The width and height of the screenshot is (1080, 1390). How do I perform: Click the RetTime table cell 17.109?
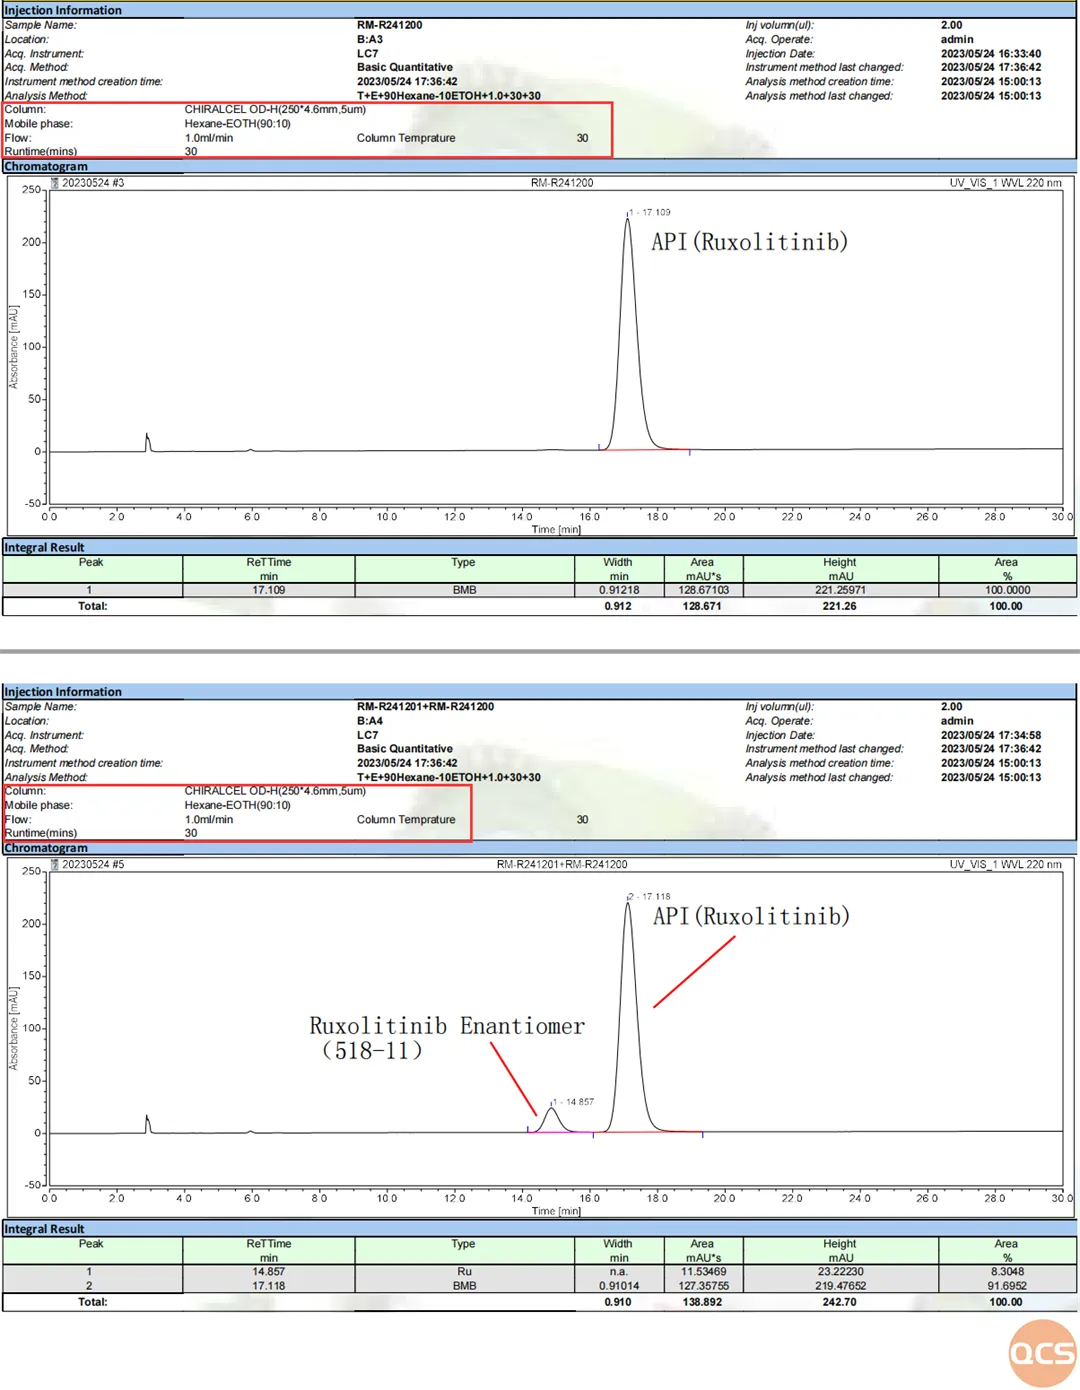(x=269, y=590)
